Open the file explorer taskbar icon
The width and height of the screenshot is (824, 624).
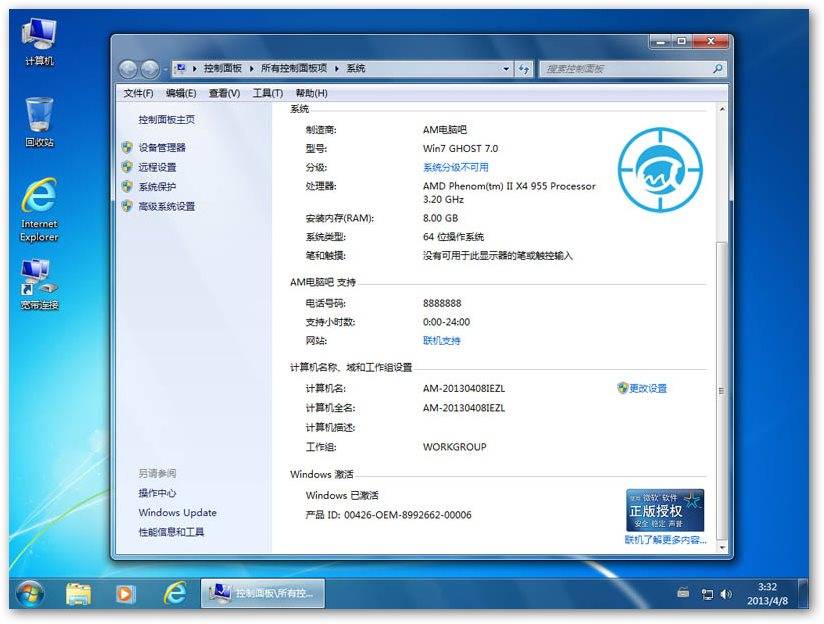(x=78, y=594)
